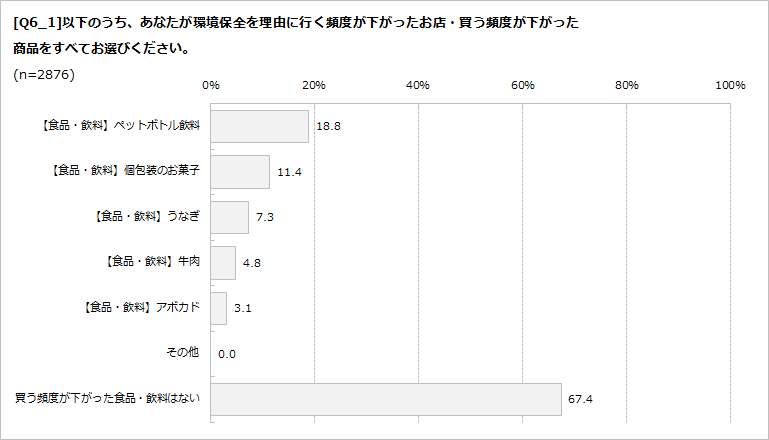The image size is (769, 440).
Task: Click the うなぎ category label
Action: pos(145,217)
